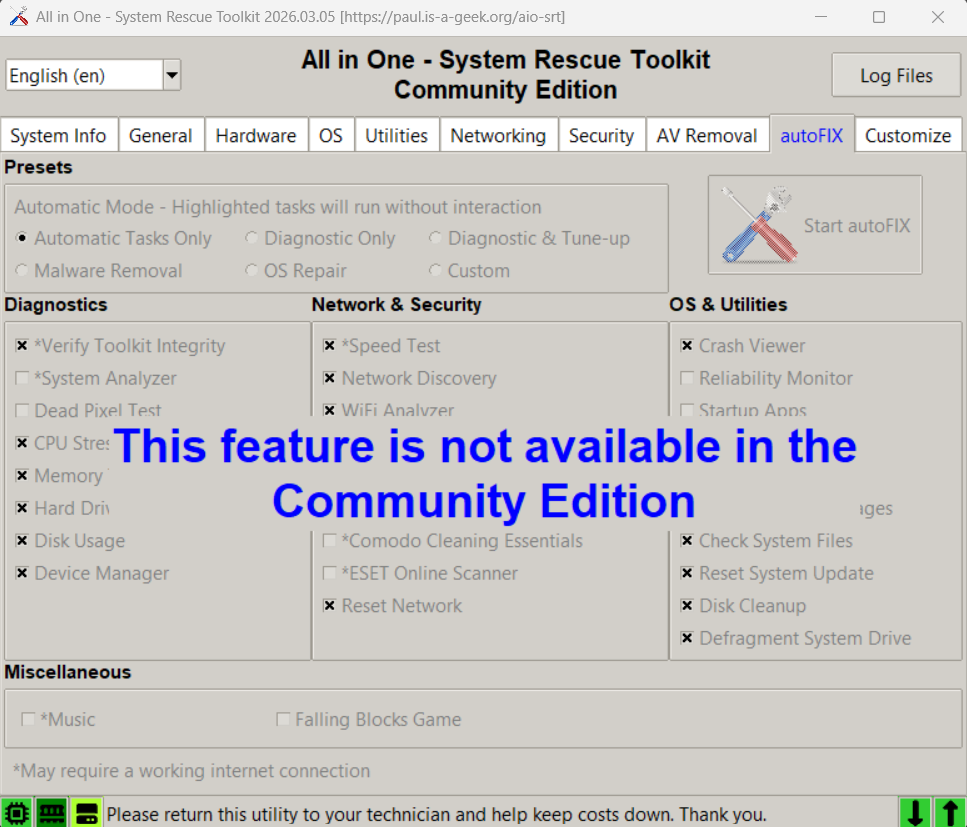Viewport: 967px width, 827px height.
Task: Open the language dropdown arrow
Action: 171,75
